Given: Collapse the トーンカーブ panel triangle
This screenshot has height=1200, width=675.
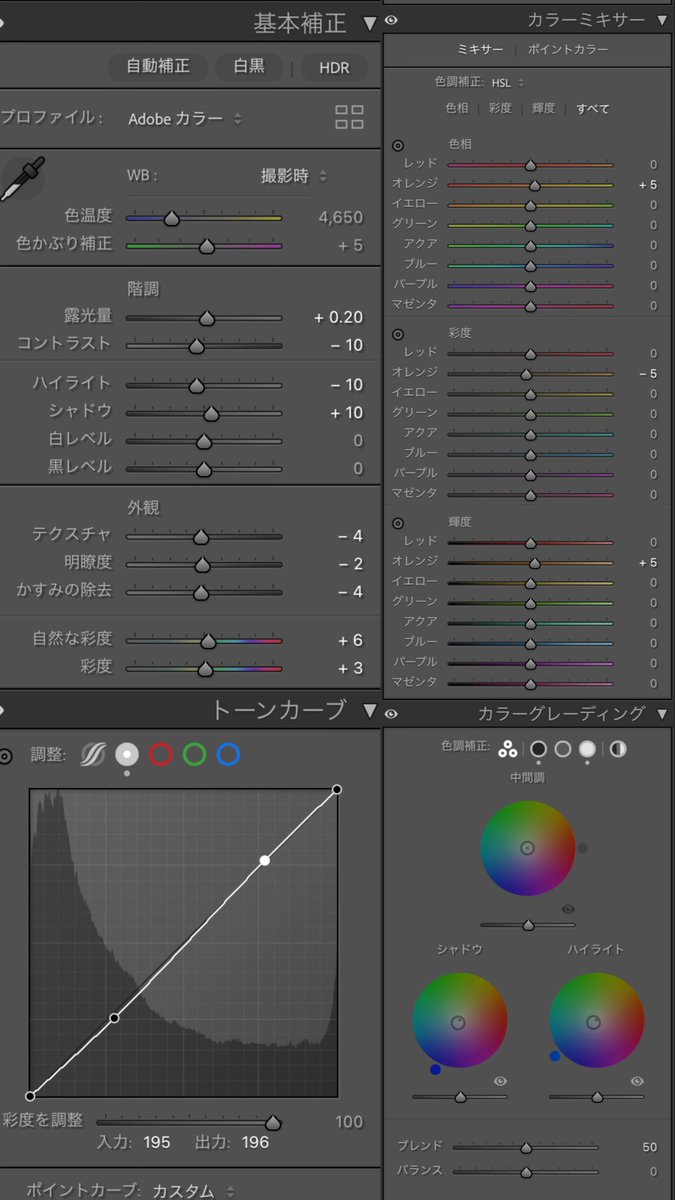Looking at the screenshot, I should pos(370,711).
